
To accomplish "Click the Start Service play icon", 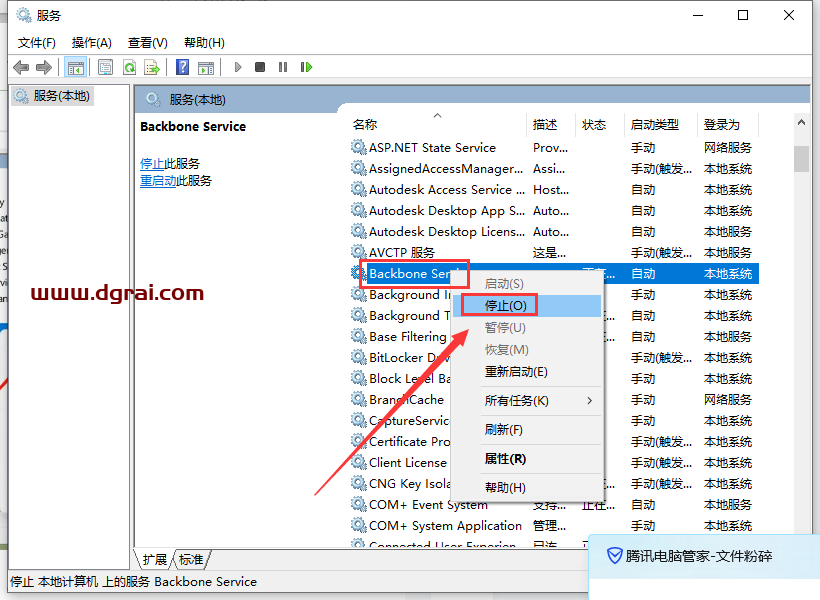I will click(x=238, y=67).
